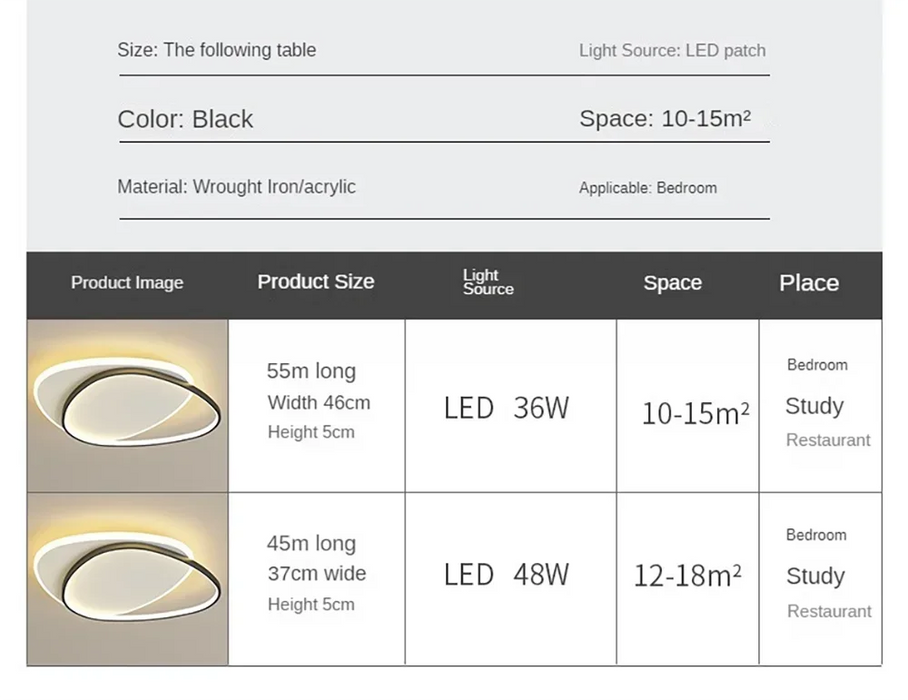Select the Product Image column header
908x700 pixels.
[127, 283]
